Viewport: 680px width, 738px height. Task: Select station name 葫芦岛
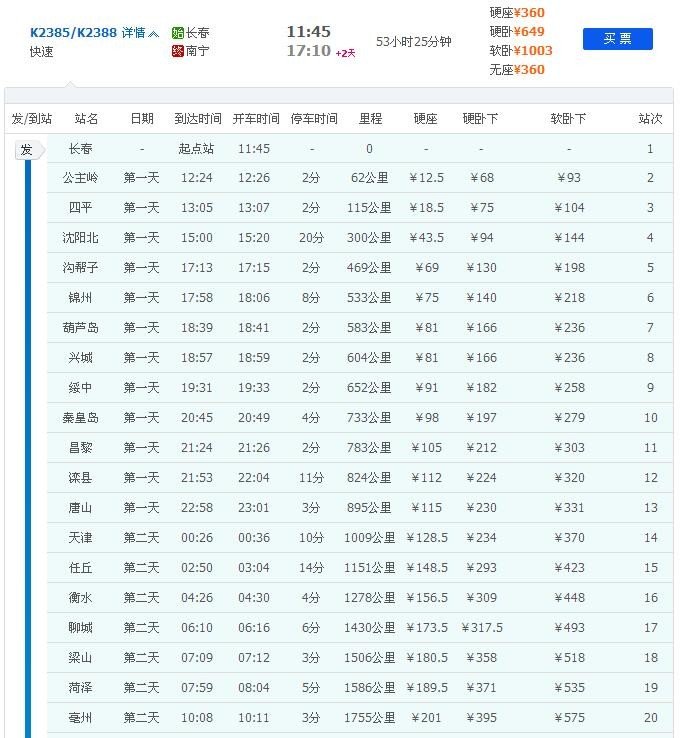[x=80, y=328]
